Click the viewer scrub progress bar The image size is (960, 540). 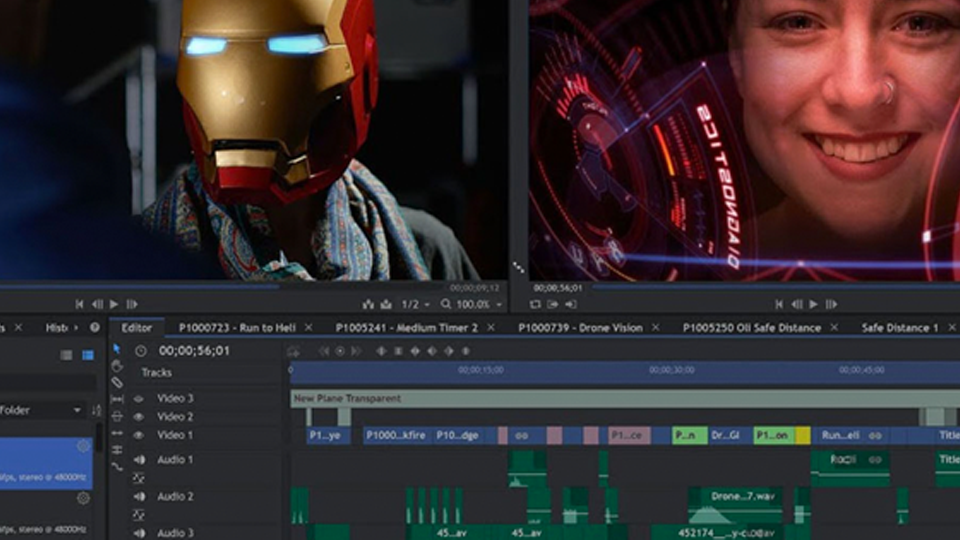(774, 286)
